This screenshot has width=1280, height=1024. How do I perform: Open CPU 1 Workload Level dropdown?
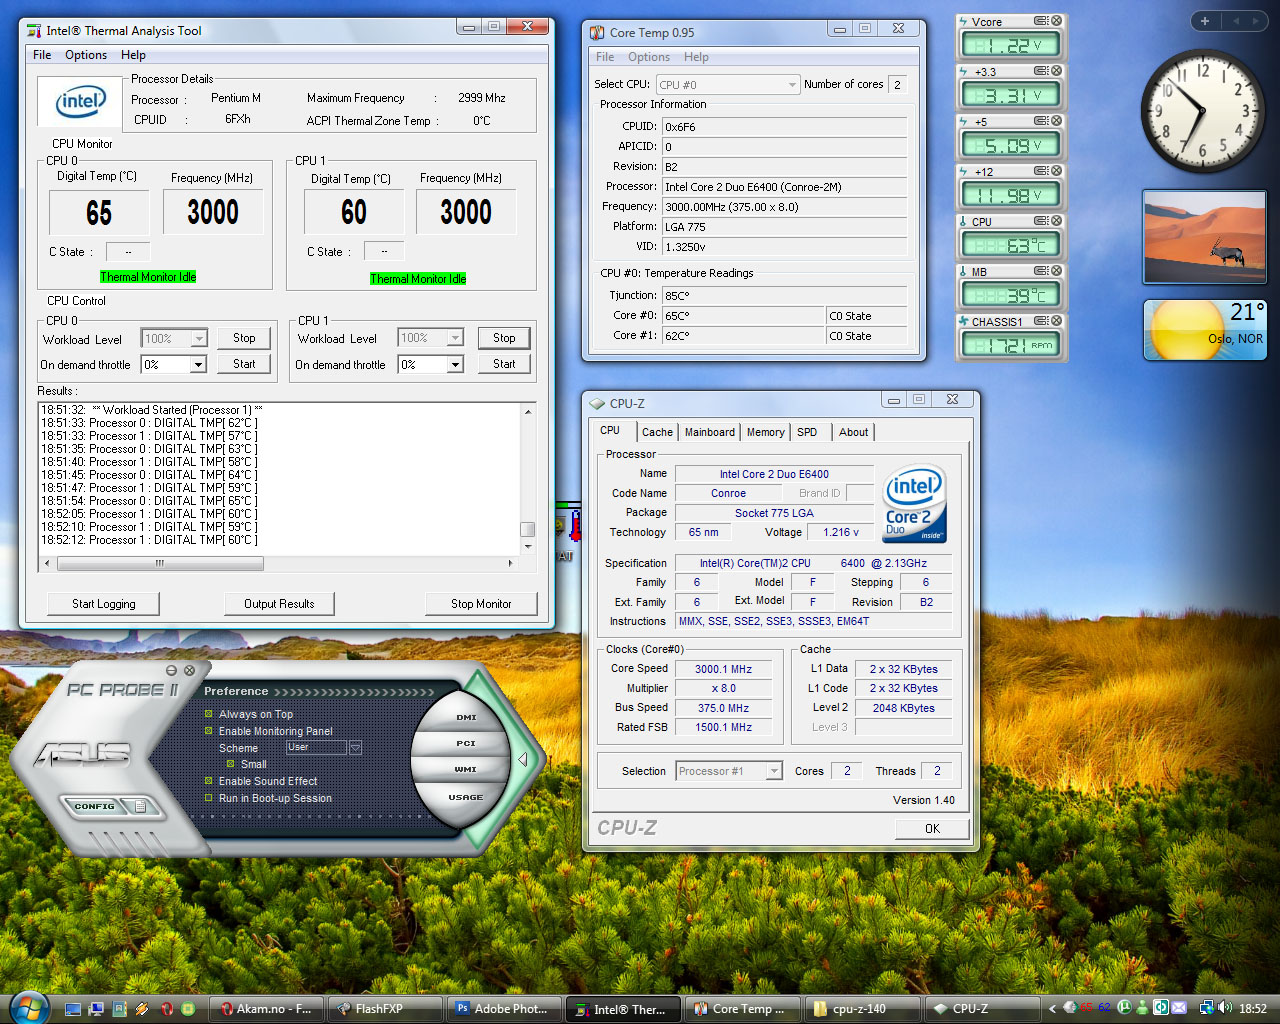pos(456,338)
